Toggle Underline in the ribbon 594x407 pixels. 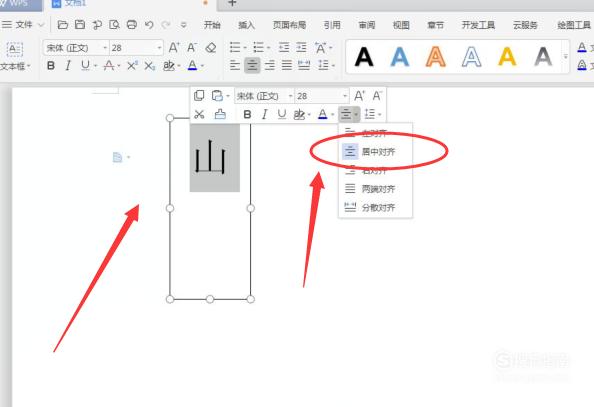point(85,66)
